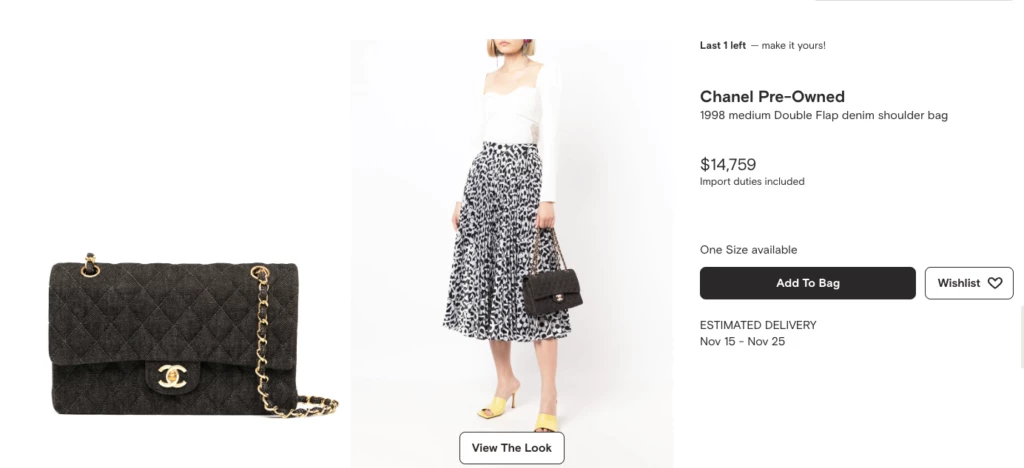The height and width of the screenshot is (468, 1024).
Task: Click the heart icon on Wishlist
Action: point(994,283)
